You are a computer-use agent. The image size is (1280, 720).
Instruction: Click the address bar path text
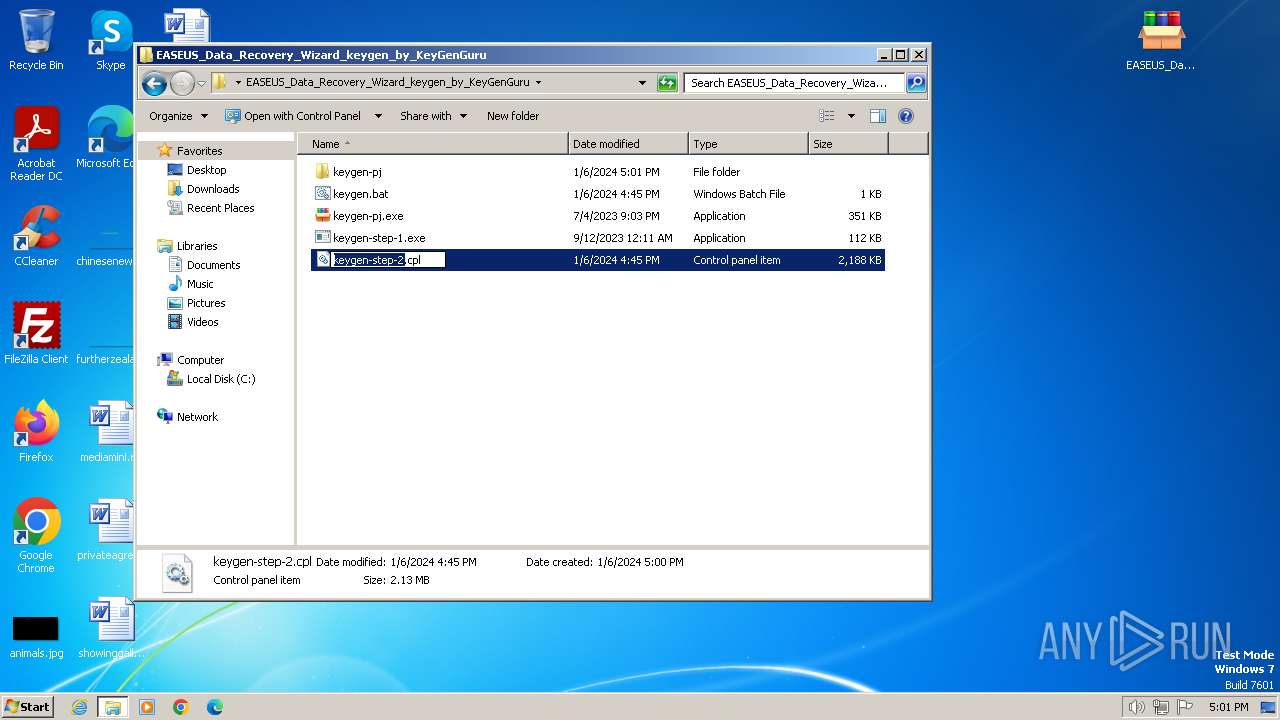point(387,83)
